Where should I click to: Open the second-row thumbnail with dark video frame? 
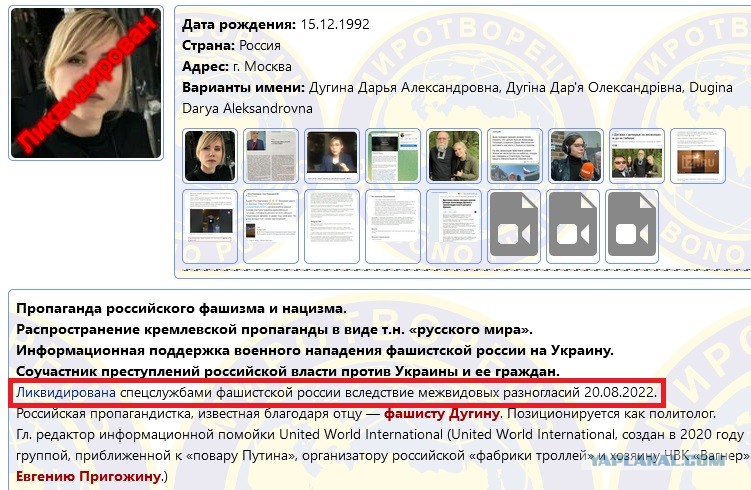(210, 226)
